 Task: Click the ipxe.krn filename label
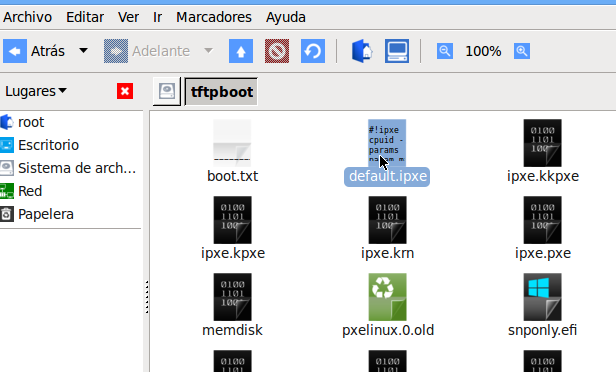[388, 253]
